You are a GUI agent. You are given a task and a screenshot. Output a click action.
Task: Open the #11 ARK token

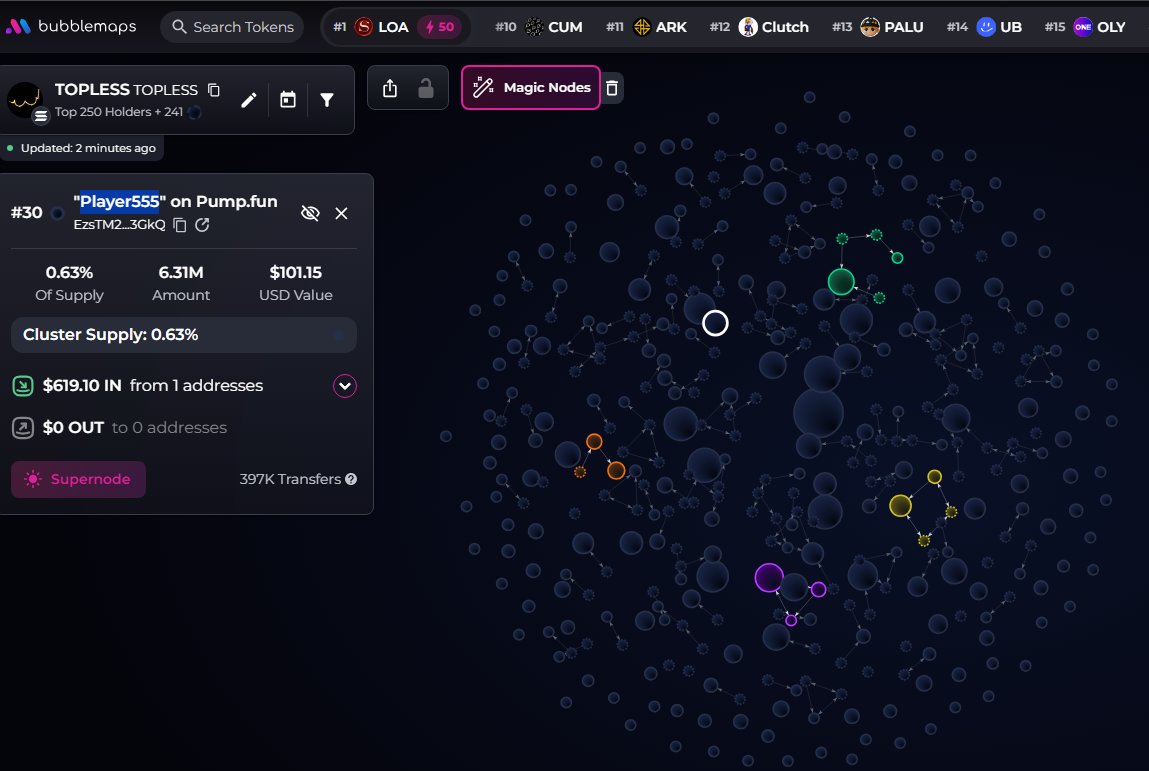[646, 27]
